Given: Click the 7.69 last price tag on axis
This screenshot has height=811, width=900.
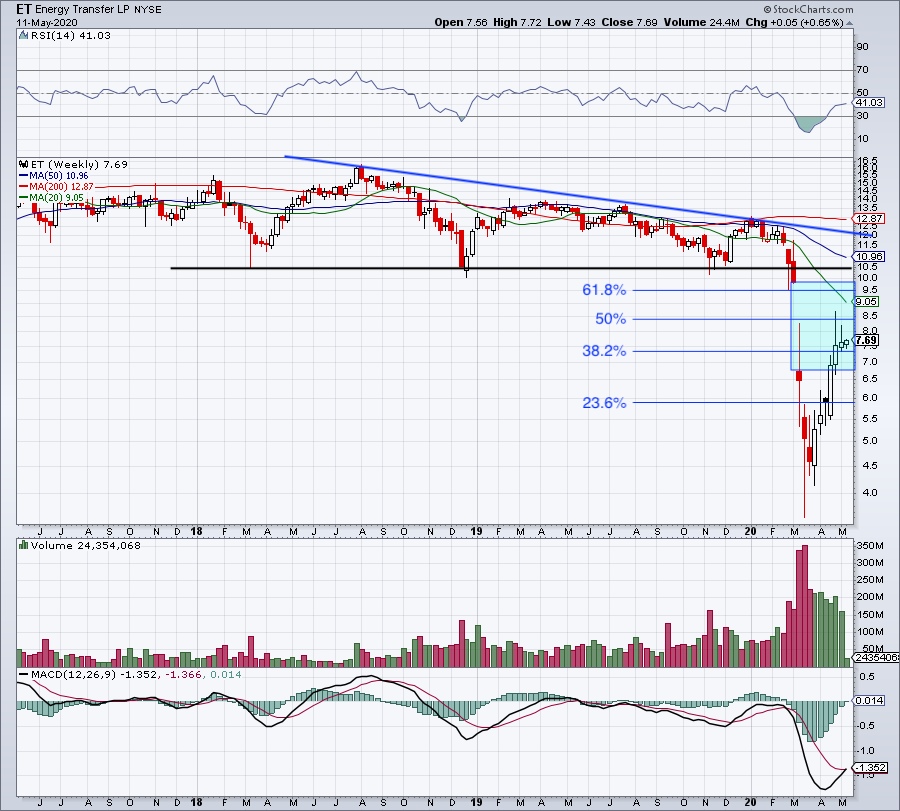Looking at the screenshot, I should [x=866, y=340].
